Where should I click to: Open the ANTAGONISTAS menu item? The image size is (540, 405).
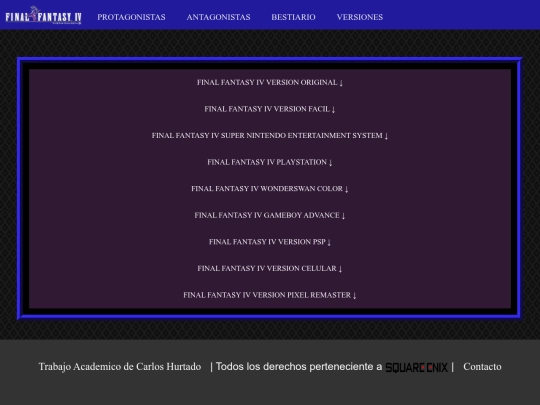pyautogui.click(x=218, y=17)
